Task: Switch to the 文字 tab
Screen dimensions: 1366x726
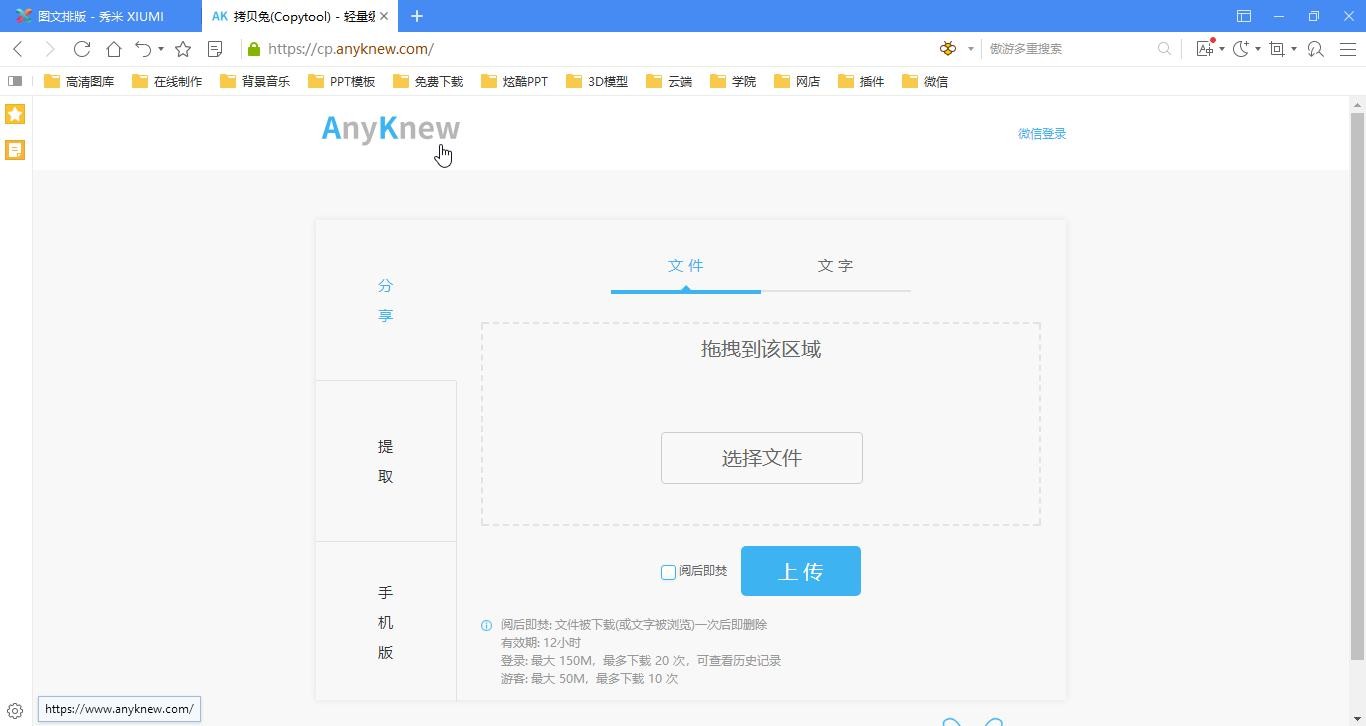Action: coord(835,266)
